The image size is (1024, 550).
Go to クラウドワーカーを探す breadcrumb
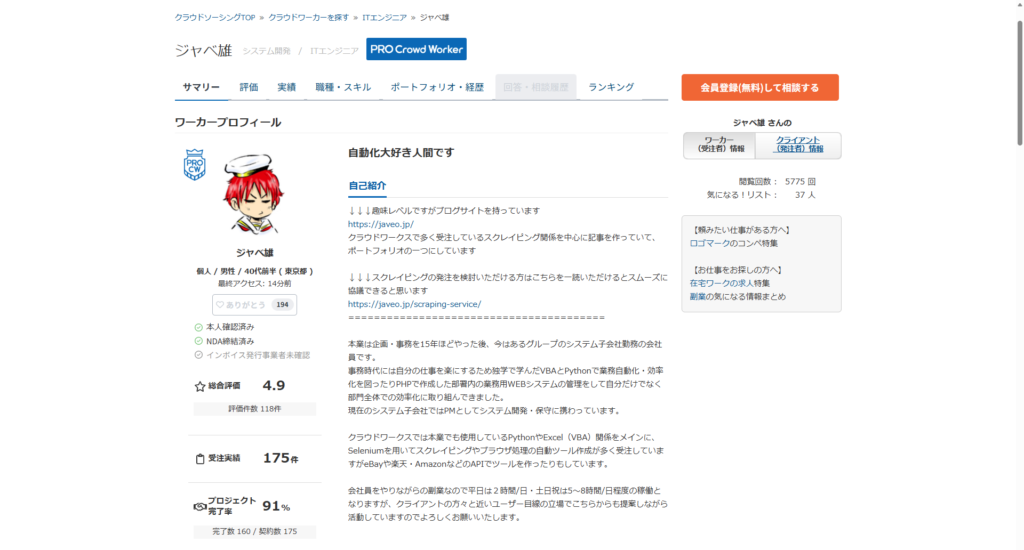tap(308, 17)
